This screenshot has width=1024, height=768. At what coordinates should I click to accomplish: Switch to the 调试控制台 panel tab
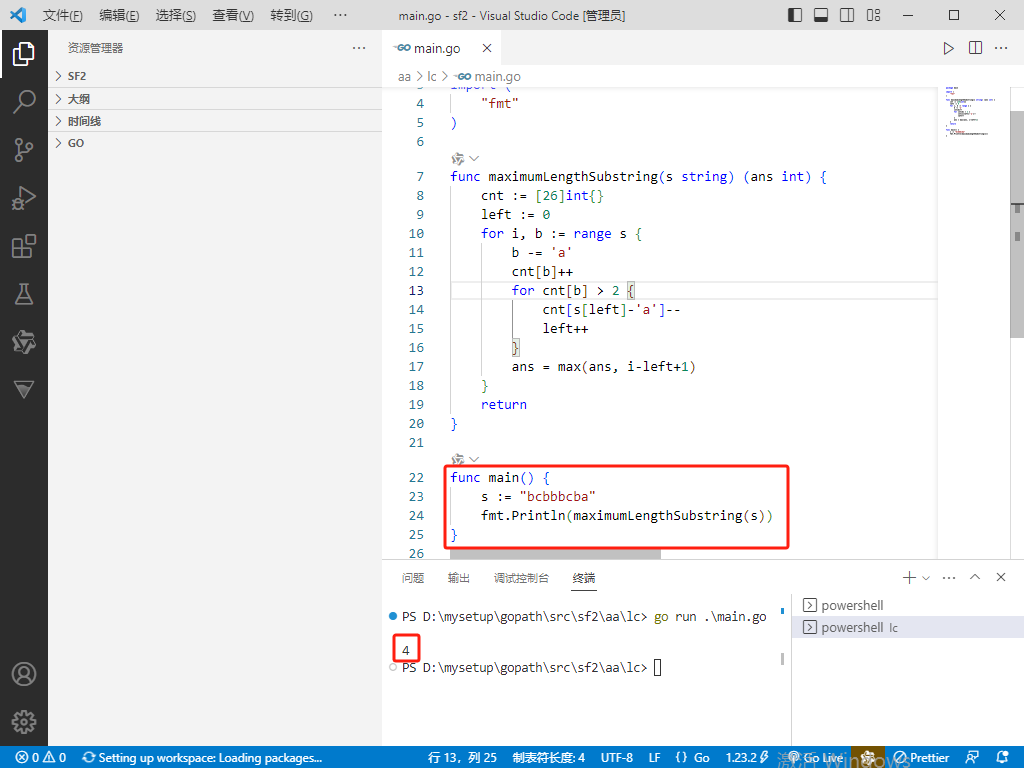click(x=521, y=578)
